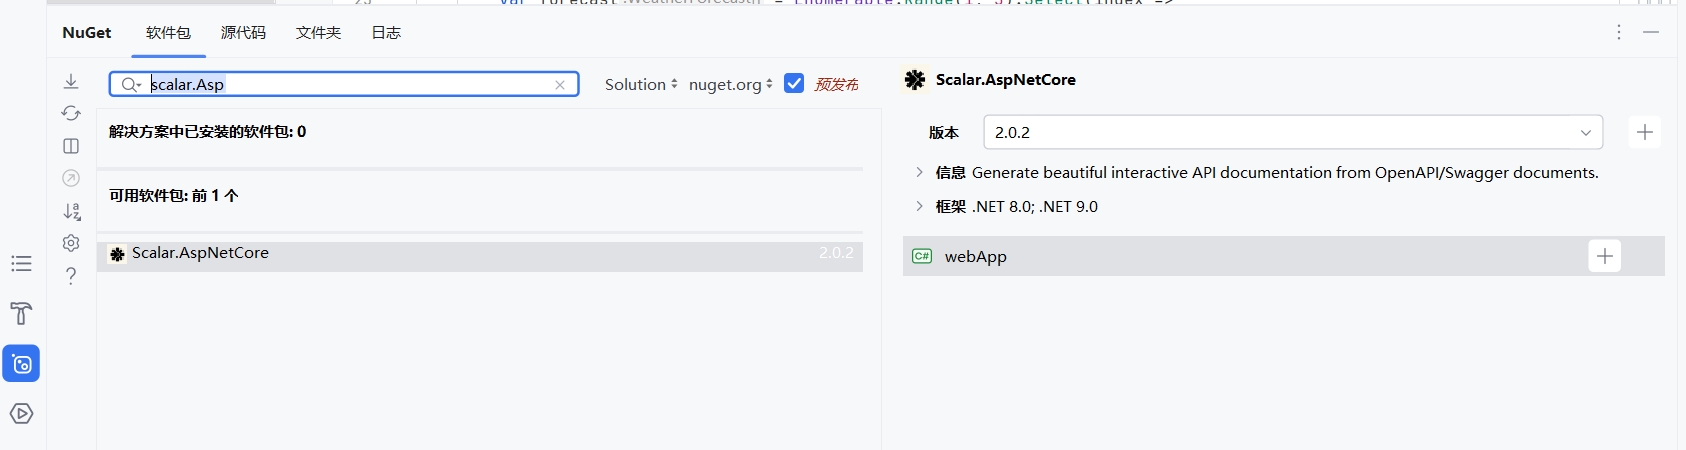
Task: Click the available packages header 可用软件包: 前 1 个
Action: (174, 196)
